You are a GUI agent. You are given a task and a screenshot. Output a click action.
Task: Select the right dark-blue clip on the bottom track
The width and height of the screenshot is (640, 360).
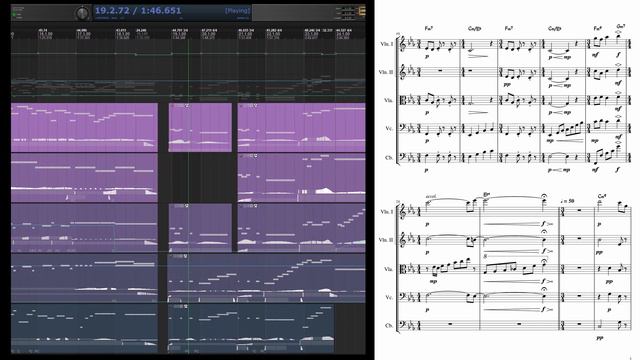[x=251, y=328]
